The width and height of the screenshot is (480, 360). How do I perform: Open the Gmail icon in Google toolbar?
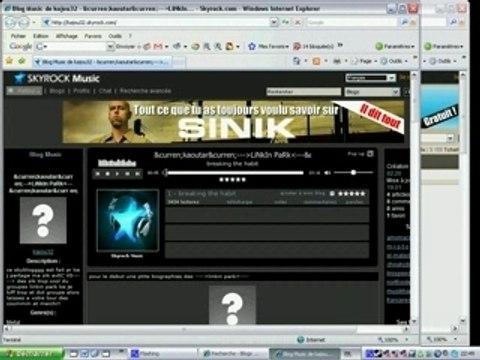click(x=158, y=46)
